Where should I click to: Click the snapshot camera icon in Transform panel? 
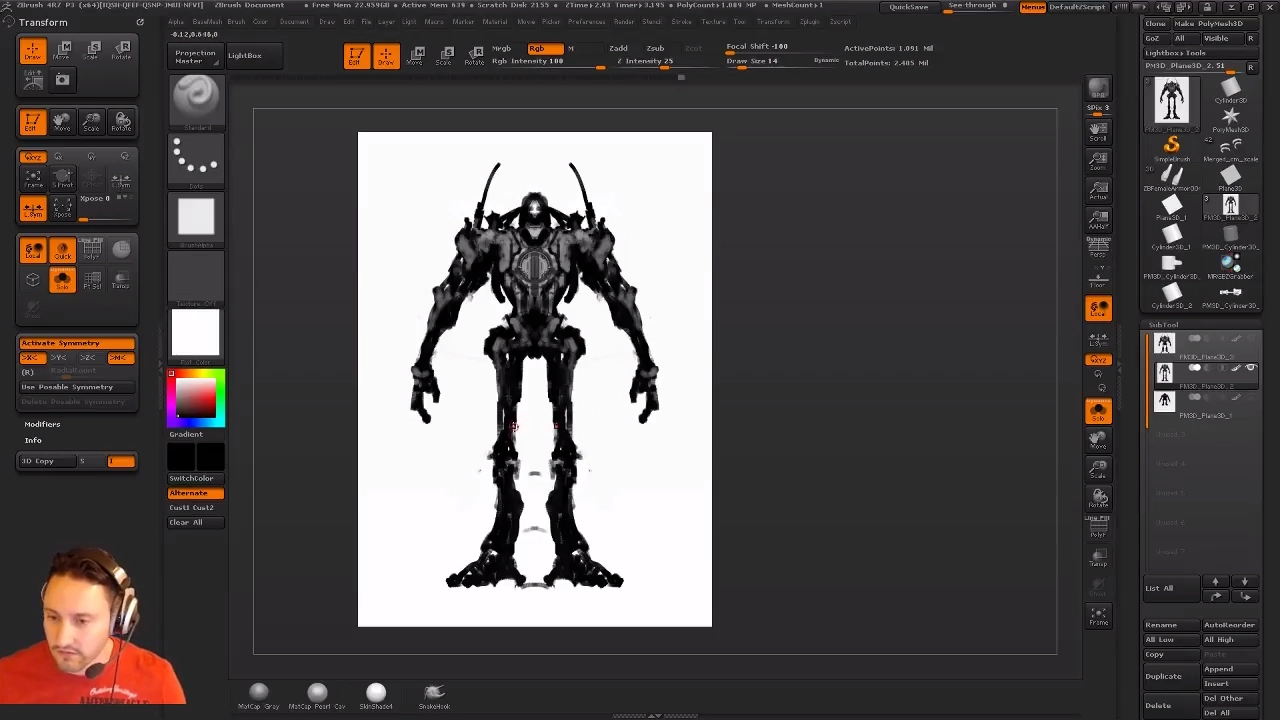point(62,80)
